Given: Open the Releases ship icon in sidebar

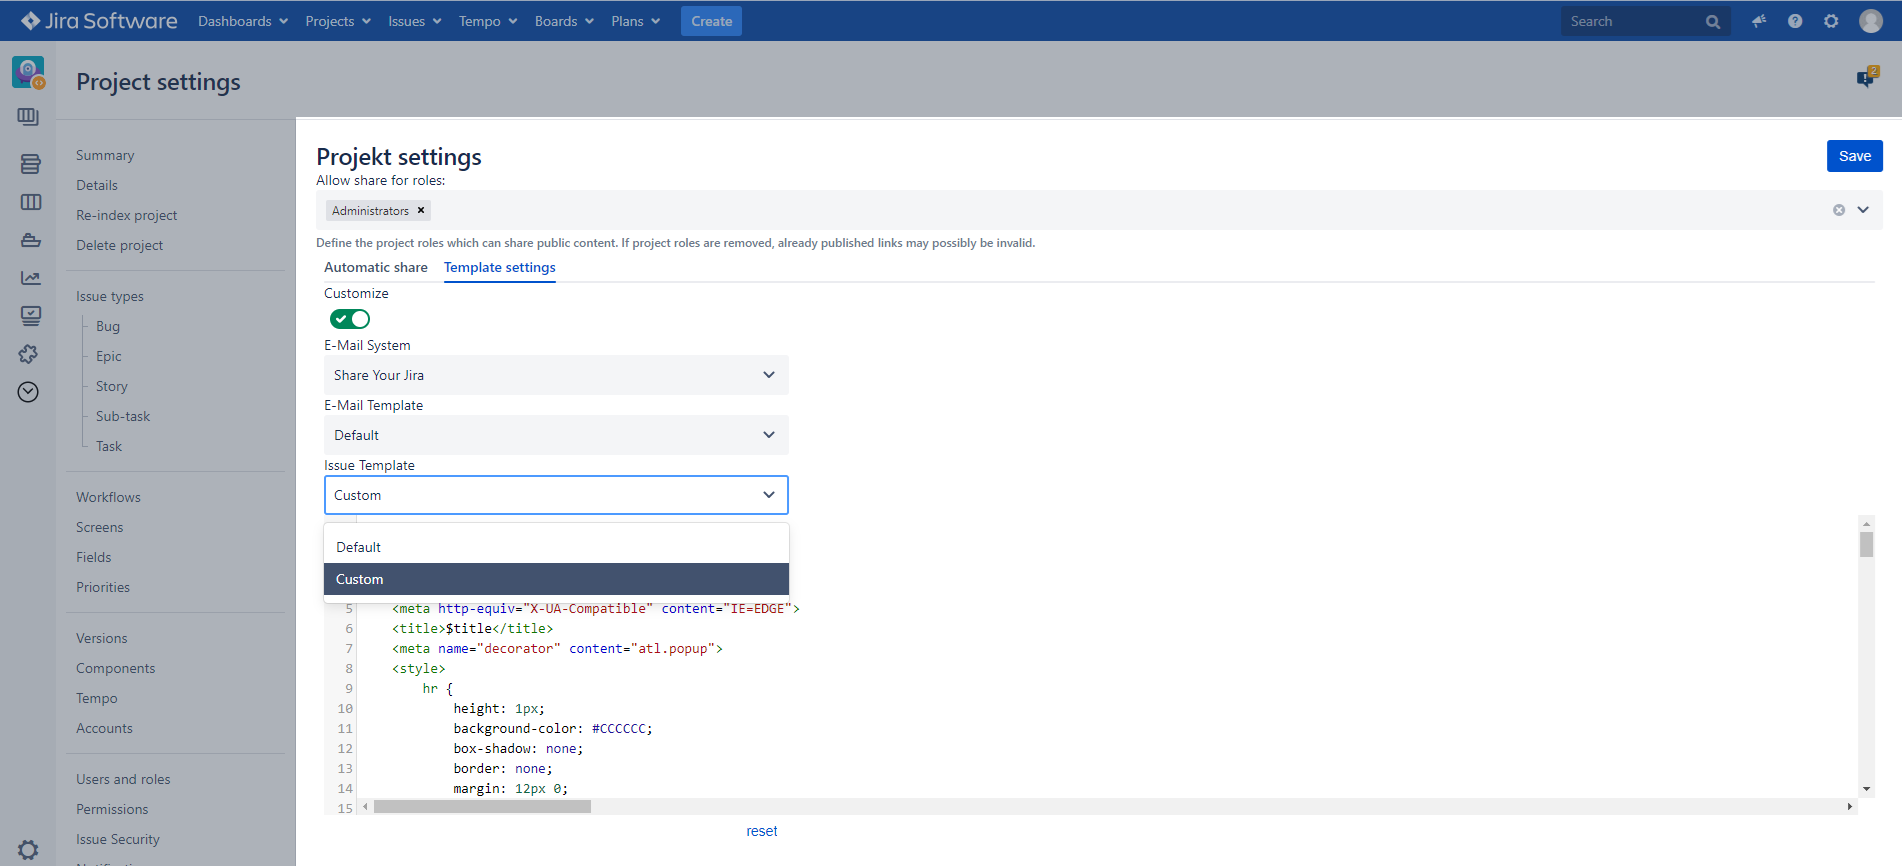Looking at the screenshot, I should [x=30, y=240].
